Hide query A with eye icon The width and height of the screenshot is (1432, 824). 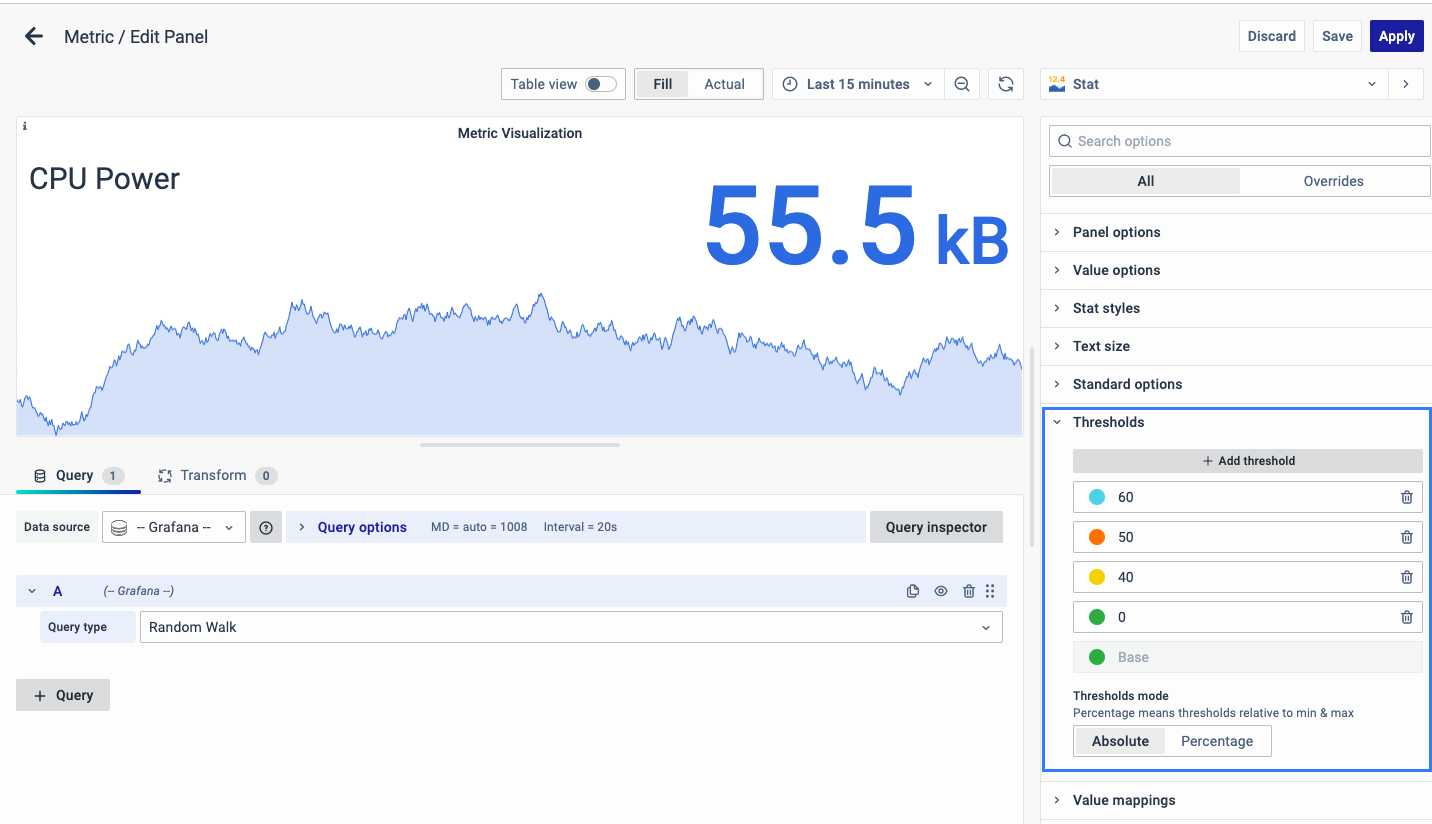[940, 591]
